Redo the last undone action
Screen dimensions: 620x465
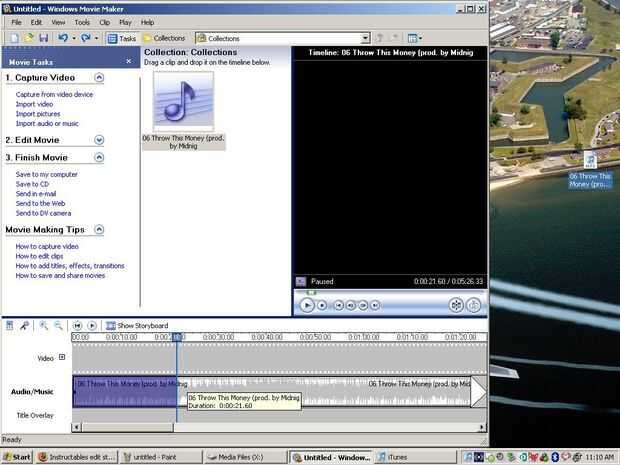(85, 38)
